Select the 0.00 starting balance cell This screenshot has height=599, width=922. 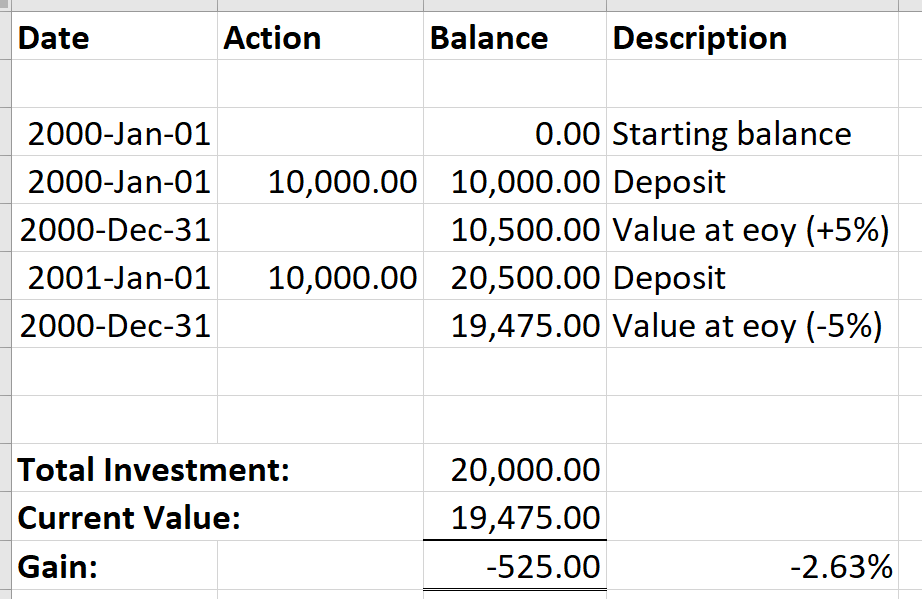click(x=515, y=132)
